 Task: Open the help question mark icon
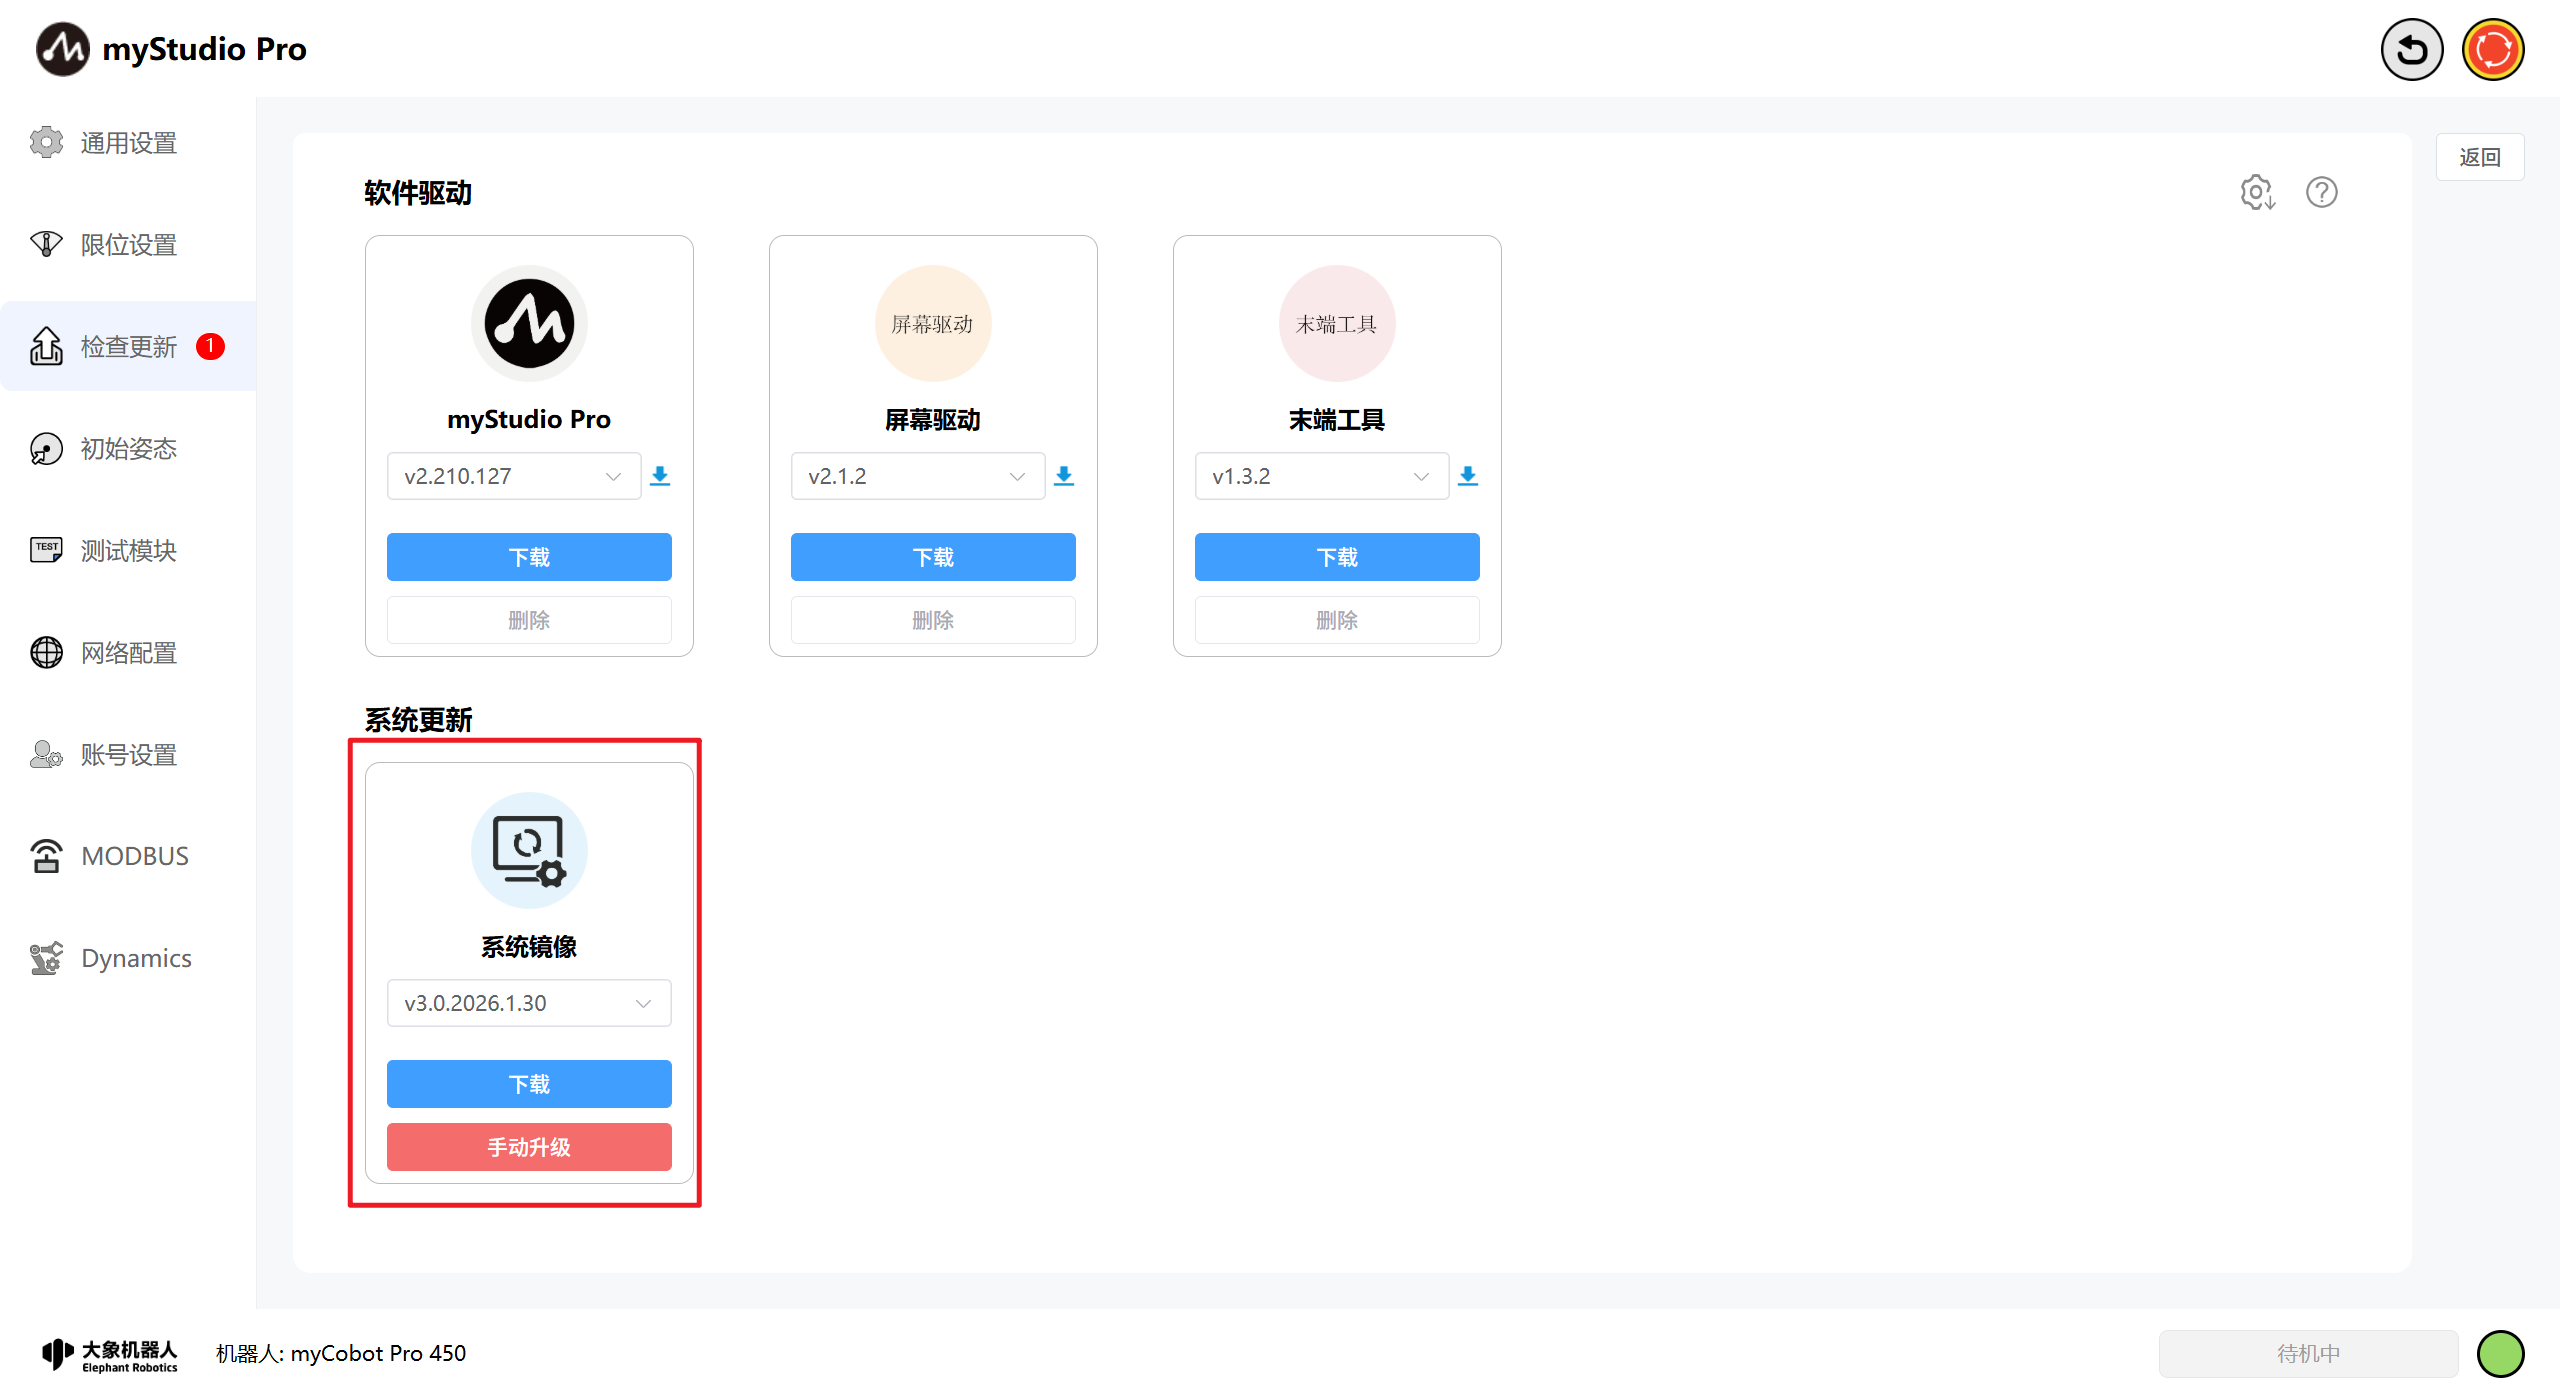pos(2321,192)
